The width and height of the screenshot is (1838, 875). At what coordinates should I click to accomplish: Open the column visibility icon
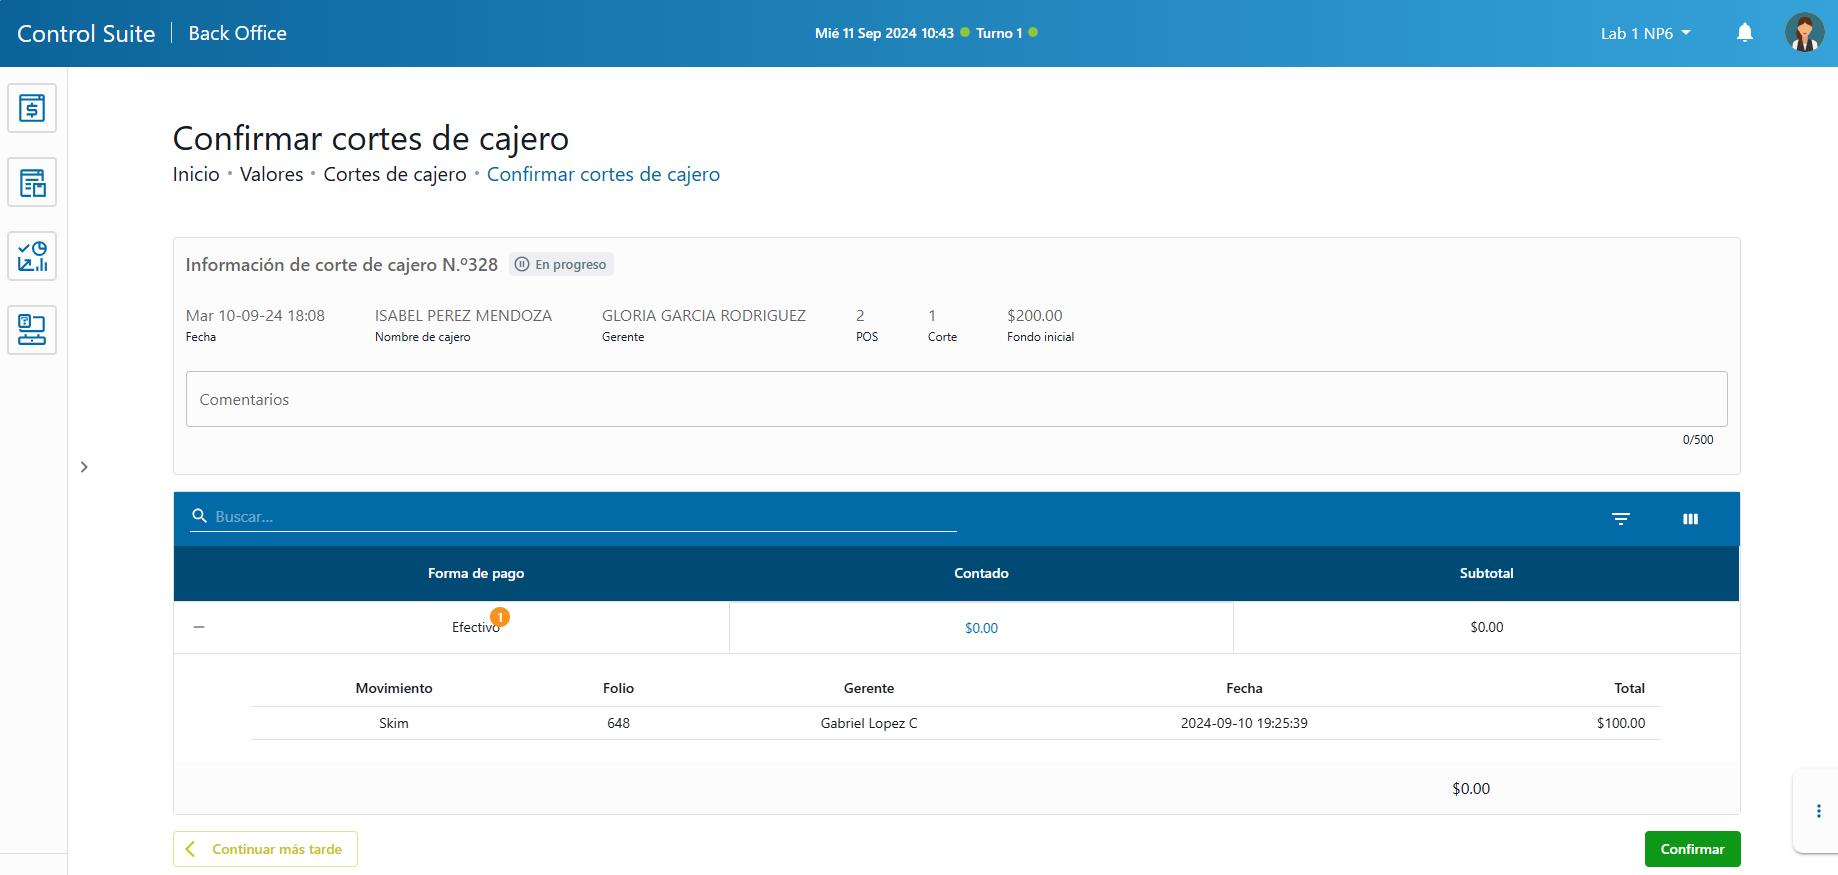click(1690, 518)
